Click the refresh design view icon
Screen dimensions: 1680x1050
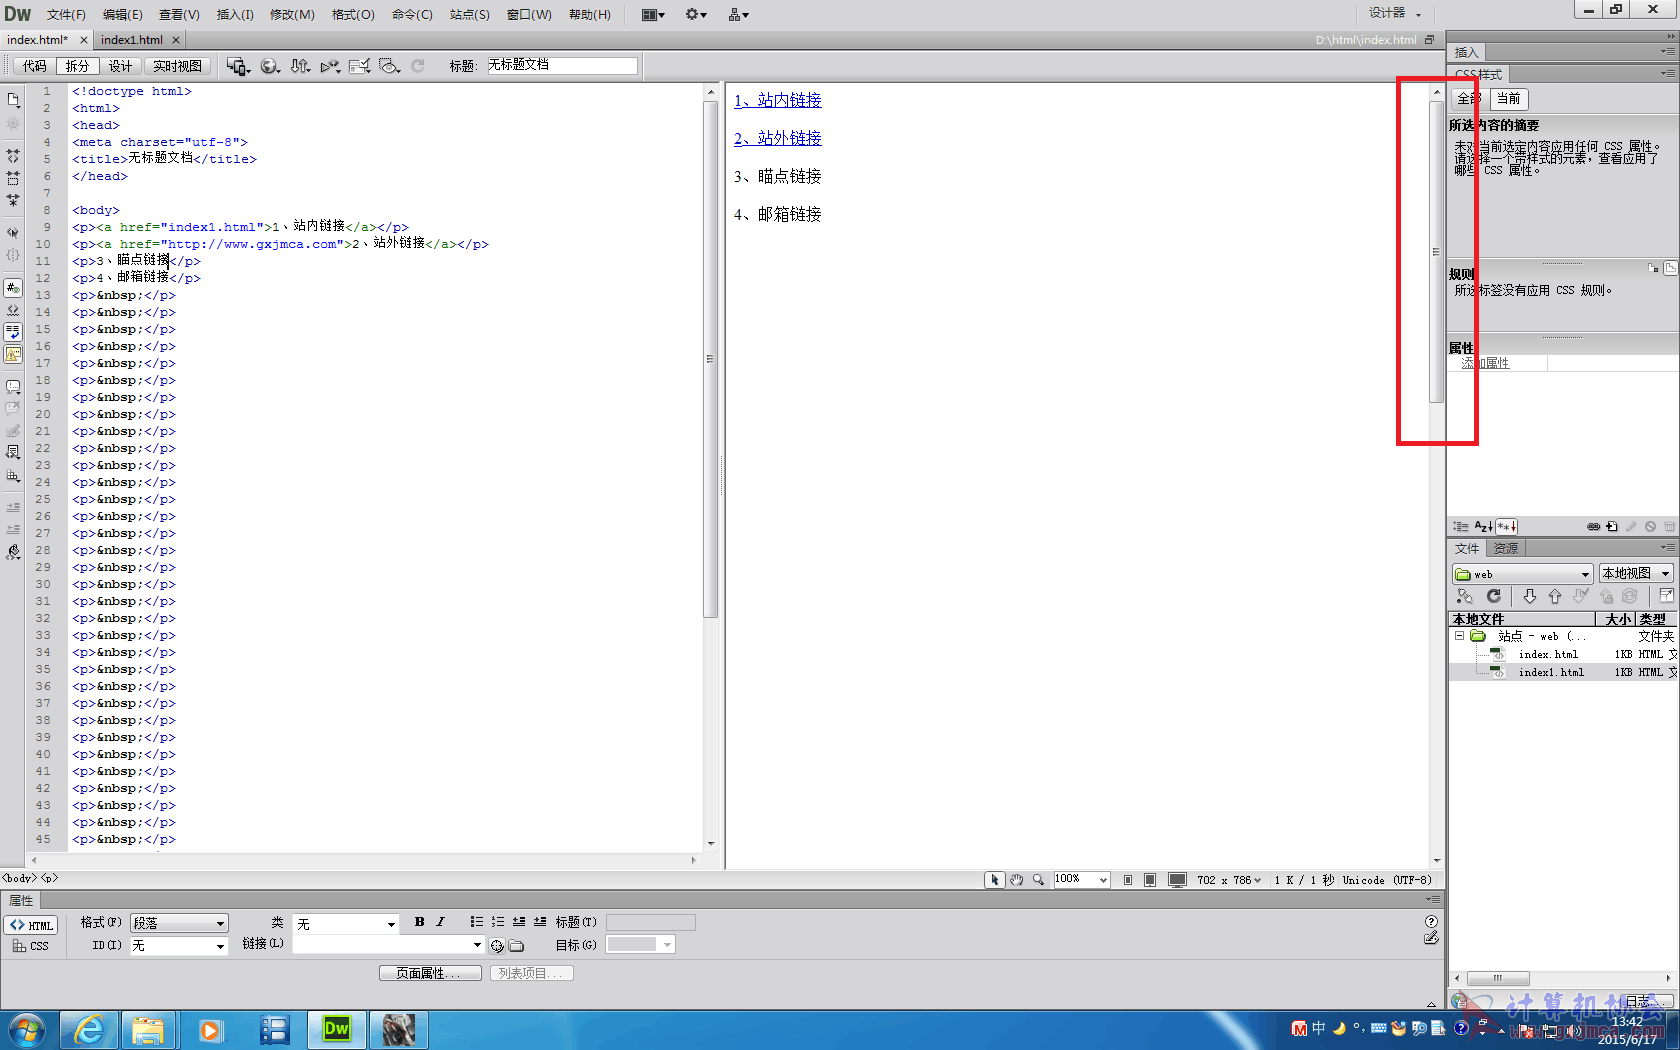[x=418, y=66]
